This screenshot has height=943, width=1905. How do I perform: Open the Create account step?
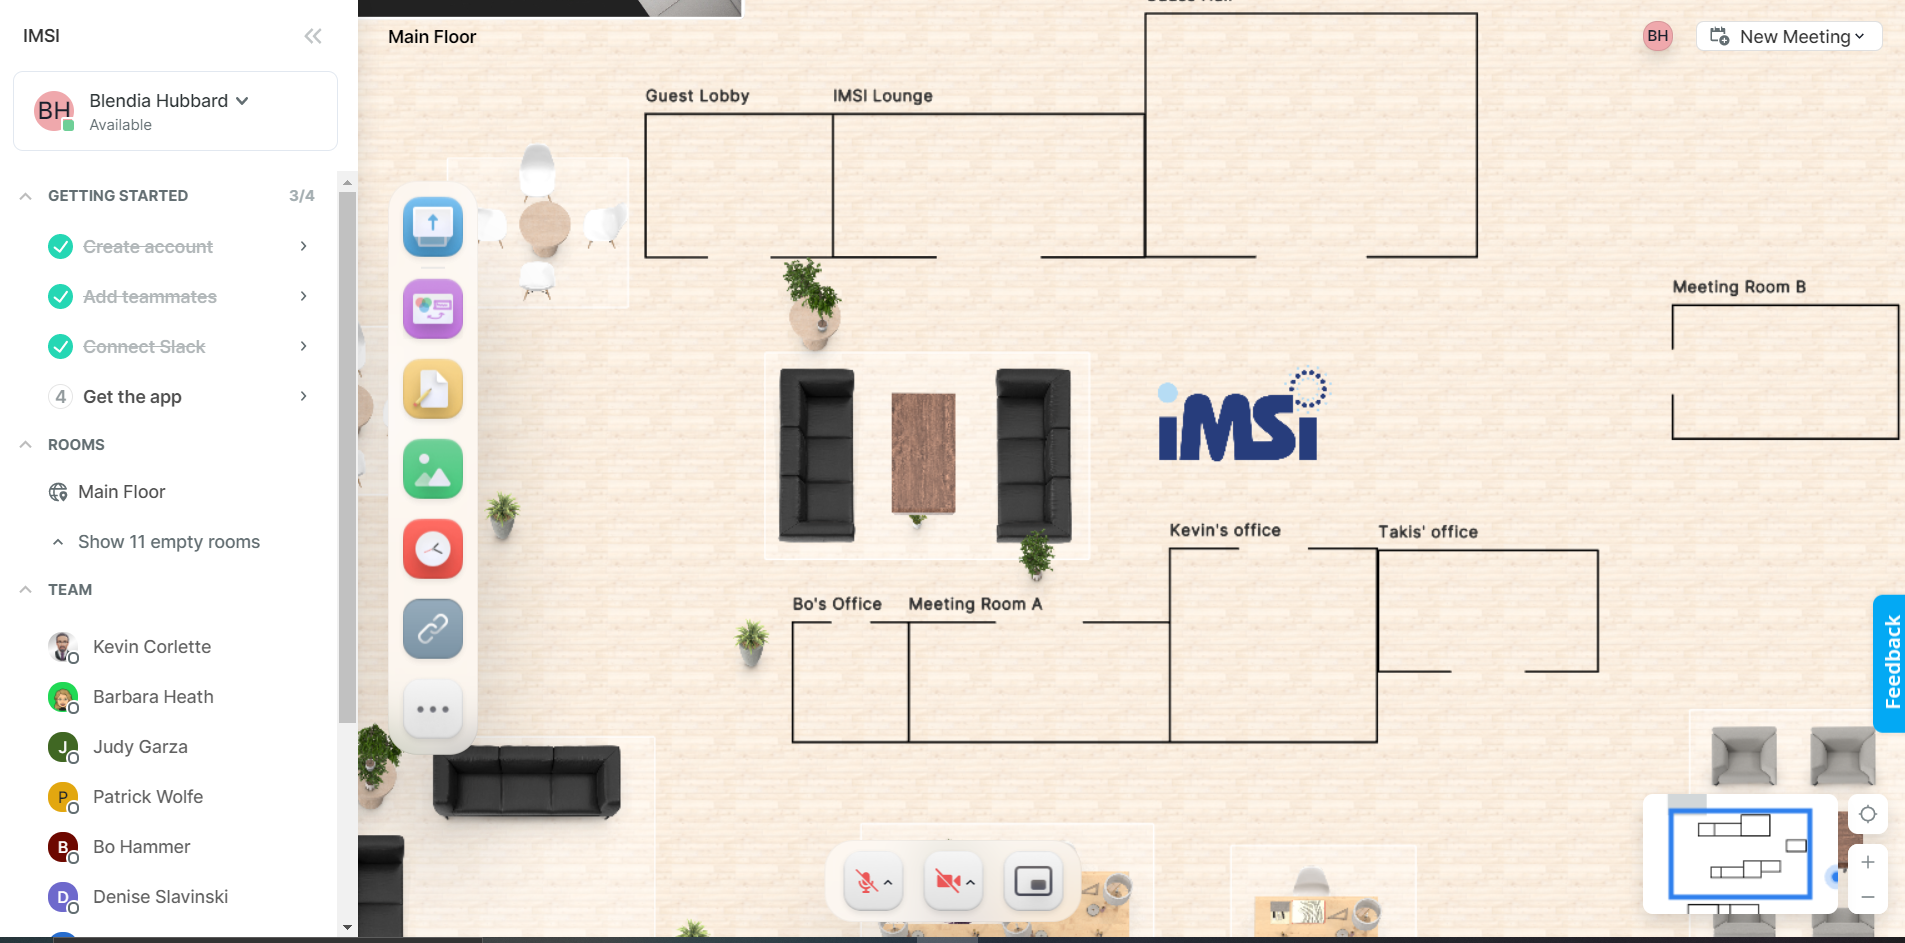coord(148,247)
